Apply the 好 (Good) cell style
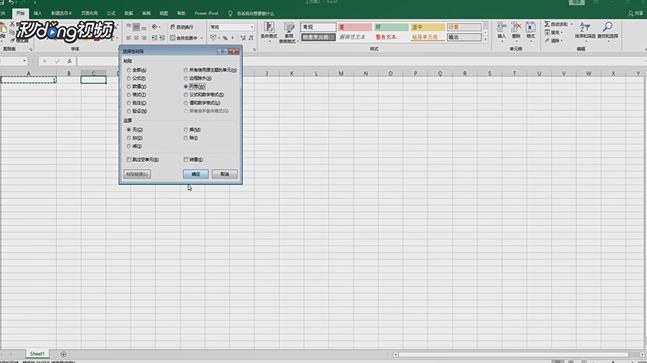 [x=391, y=27]
